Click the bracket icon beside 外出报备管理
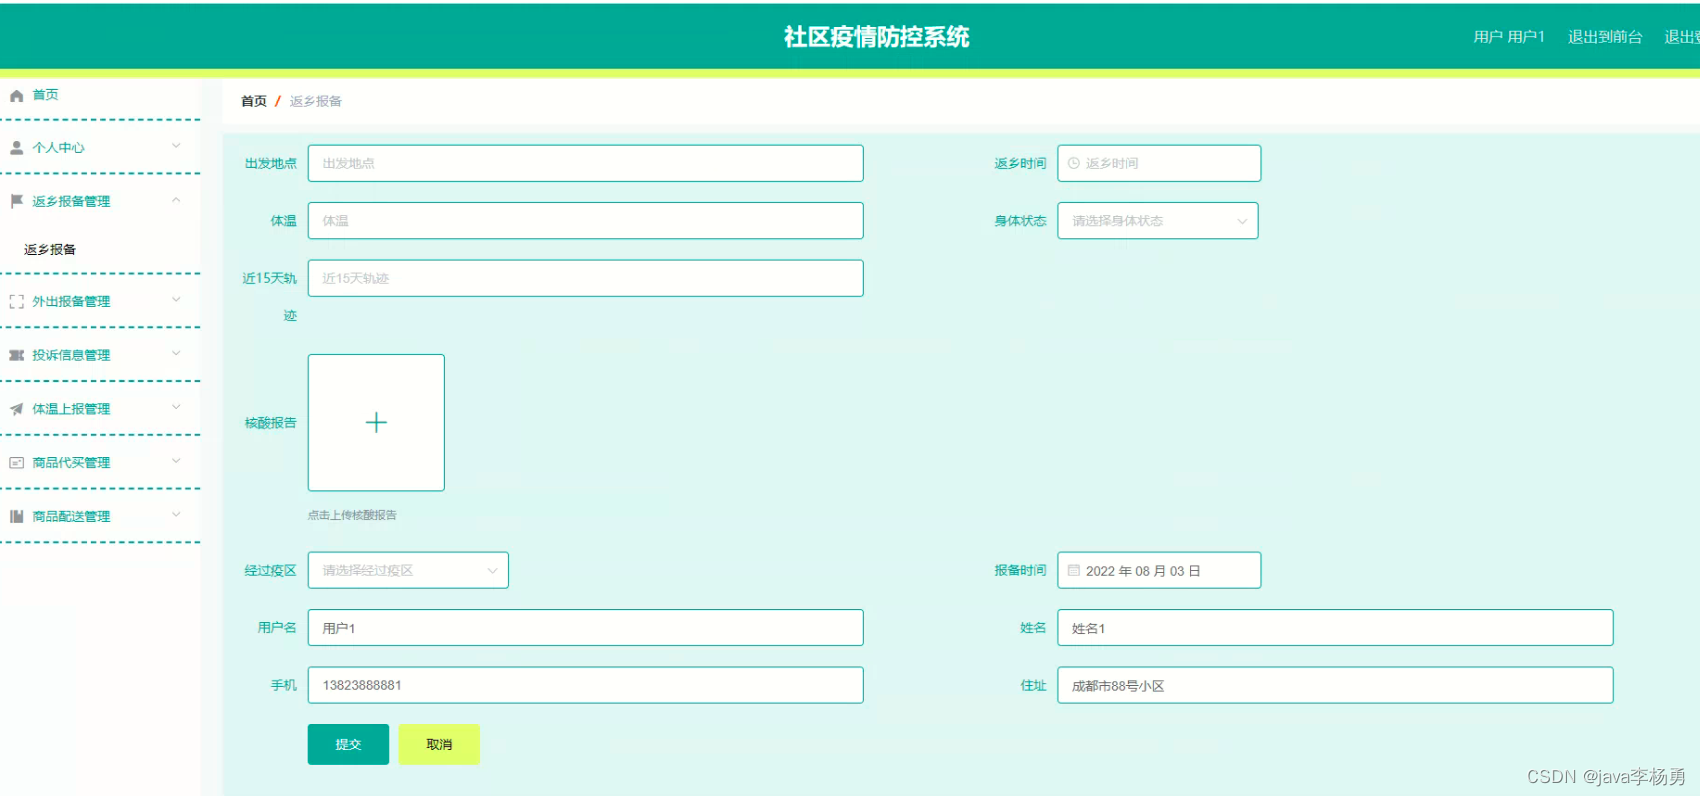 coord(16,302)
